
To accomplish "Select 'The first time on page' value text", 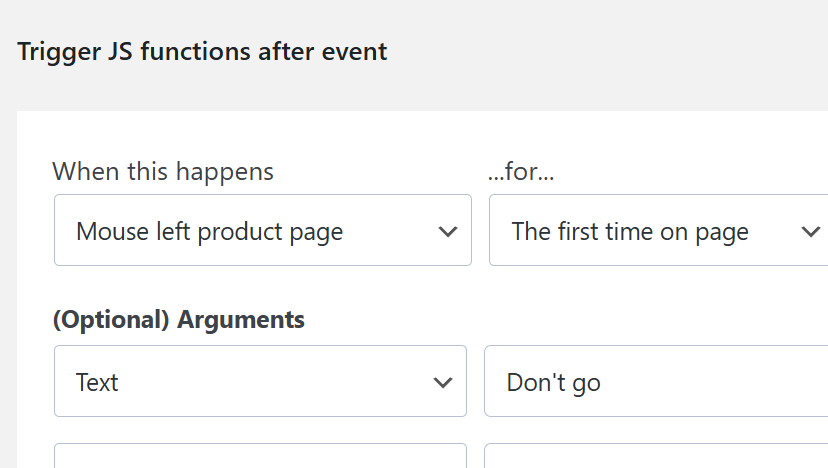I will [x=630, y=232].
